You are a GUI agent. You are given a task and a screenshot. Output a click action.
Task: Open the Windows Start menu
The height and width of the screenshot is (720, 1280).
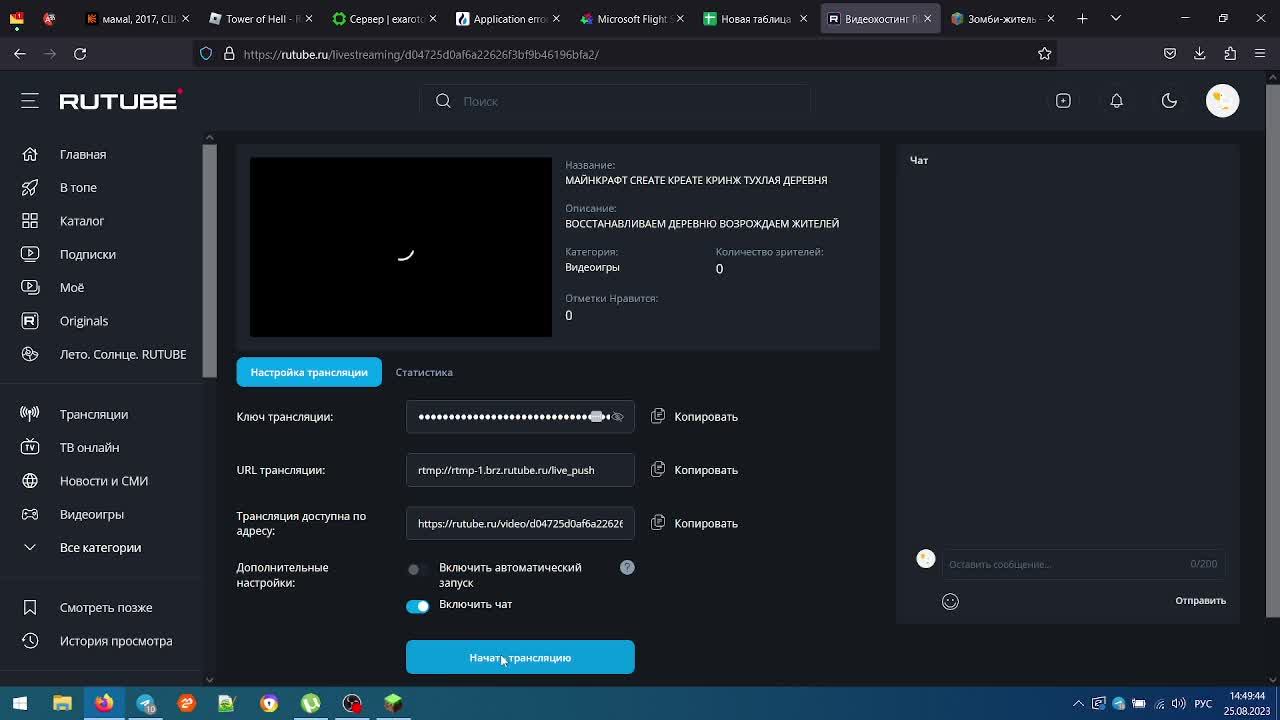(x=20, y=703)
